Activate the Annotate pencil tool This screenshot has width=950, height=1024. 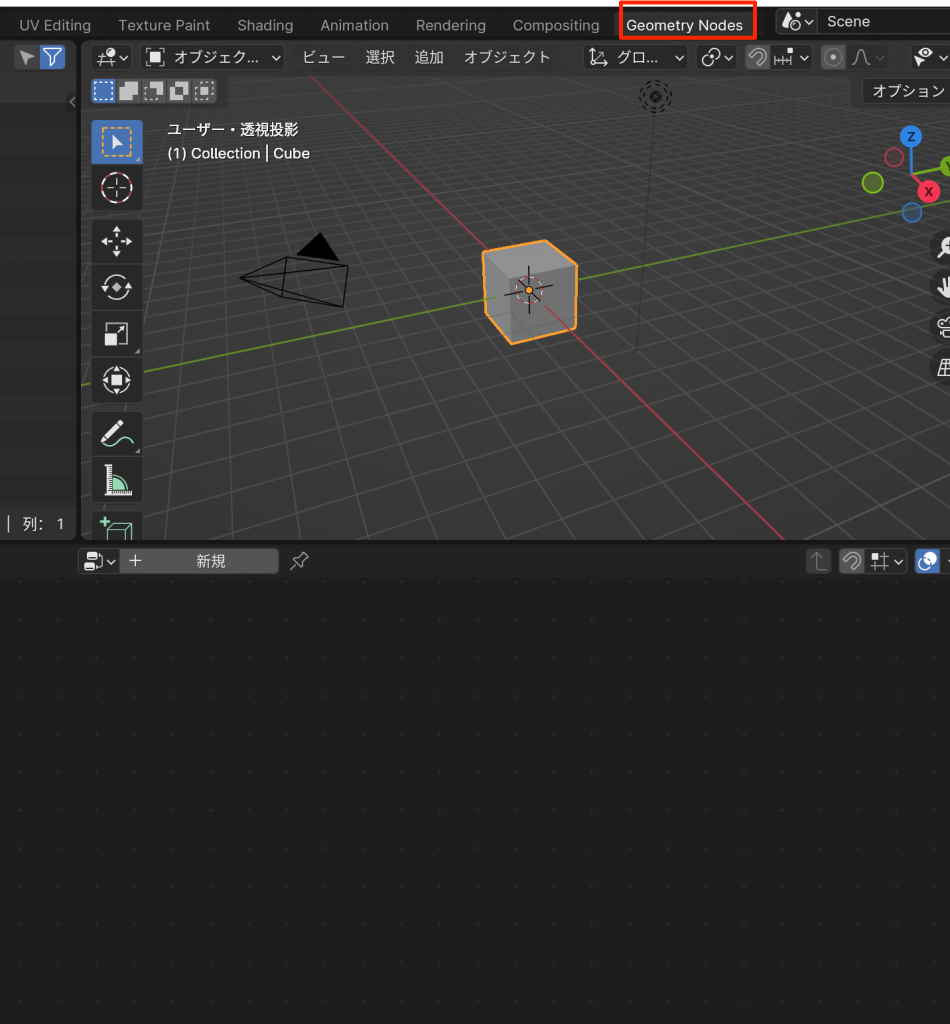point(117,434)
